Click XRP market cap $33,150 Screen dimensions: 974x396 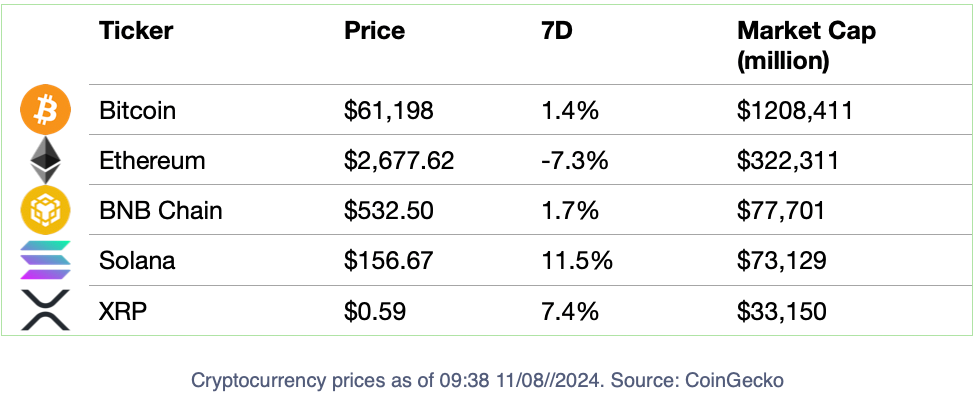(781, 311)
